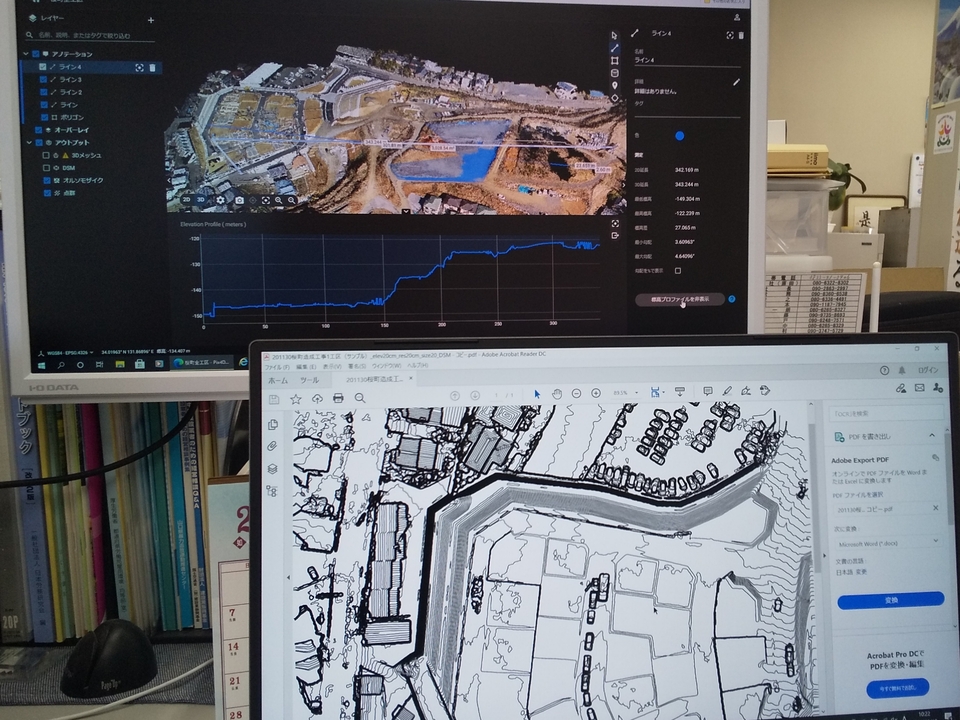Open help for elevation profile
The width and height of the screenshot is (960, 720).
(732, 299)
